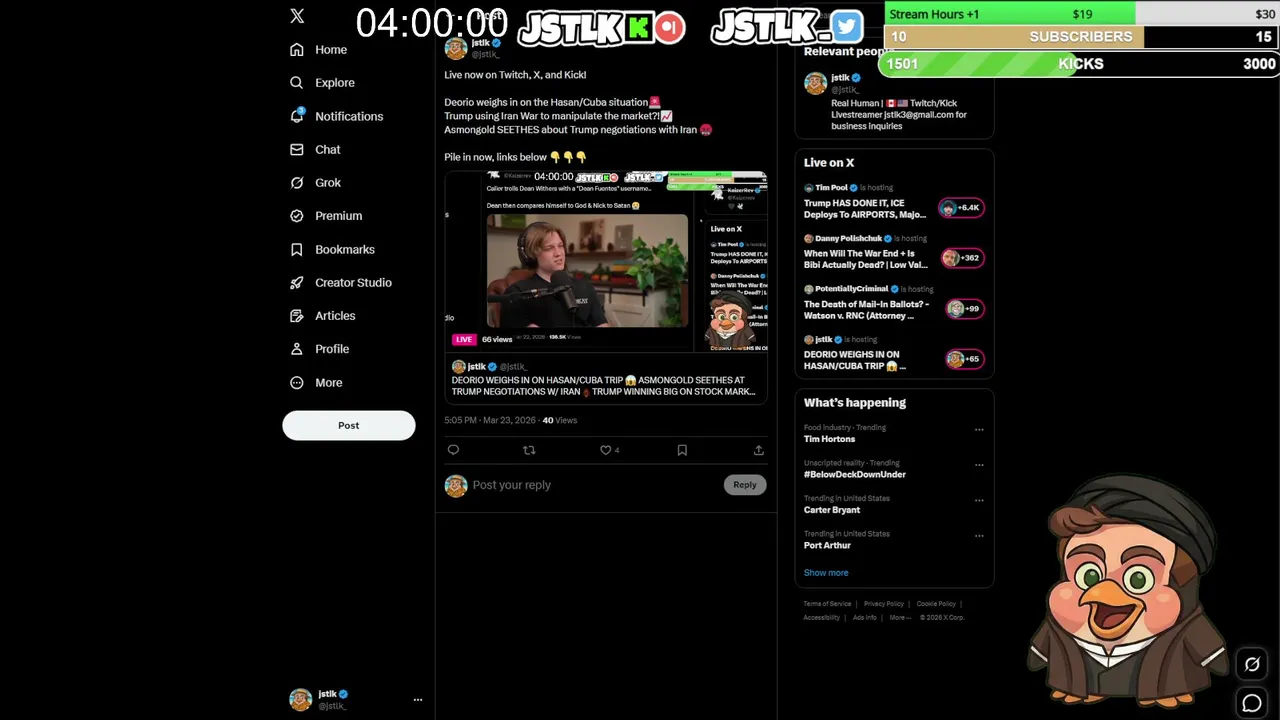1280x720 pixels.
Task: Open account menu dots beside jstlk
Action: tap(418, 700)
